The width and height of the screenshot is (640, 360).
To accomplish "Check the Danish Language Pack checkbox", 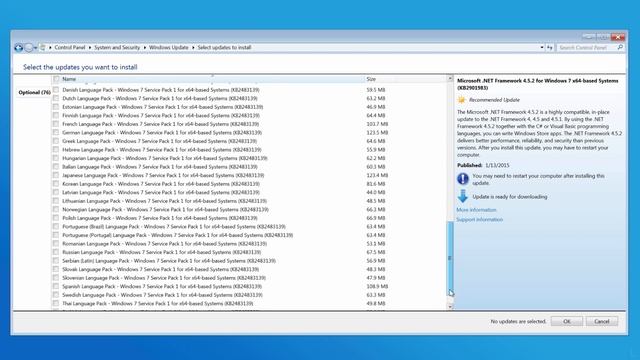I will pyautogui.click(x=56, y=90).
